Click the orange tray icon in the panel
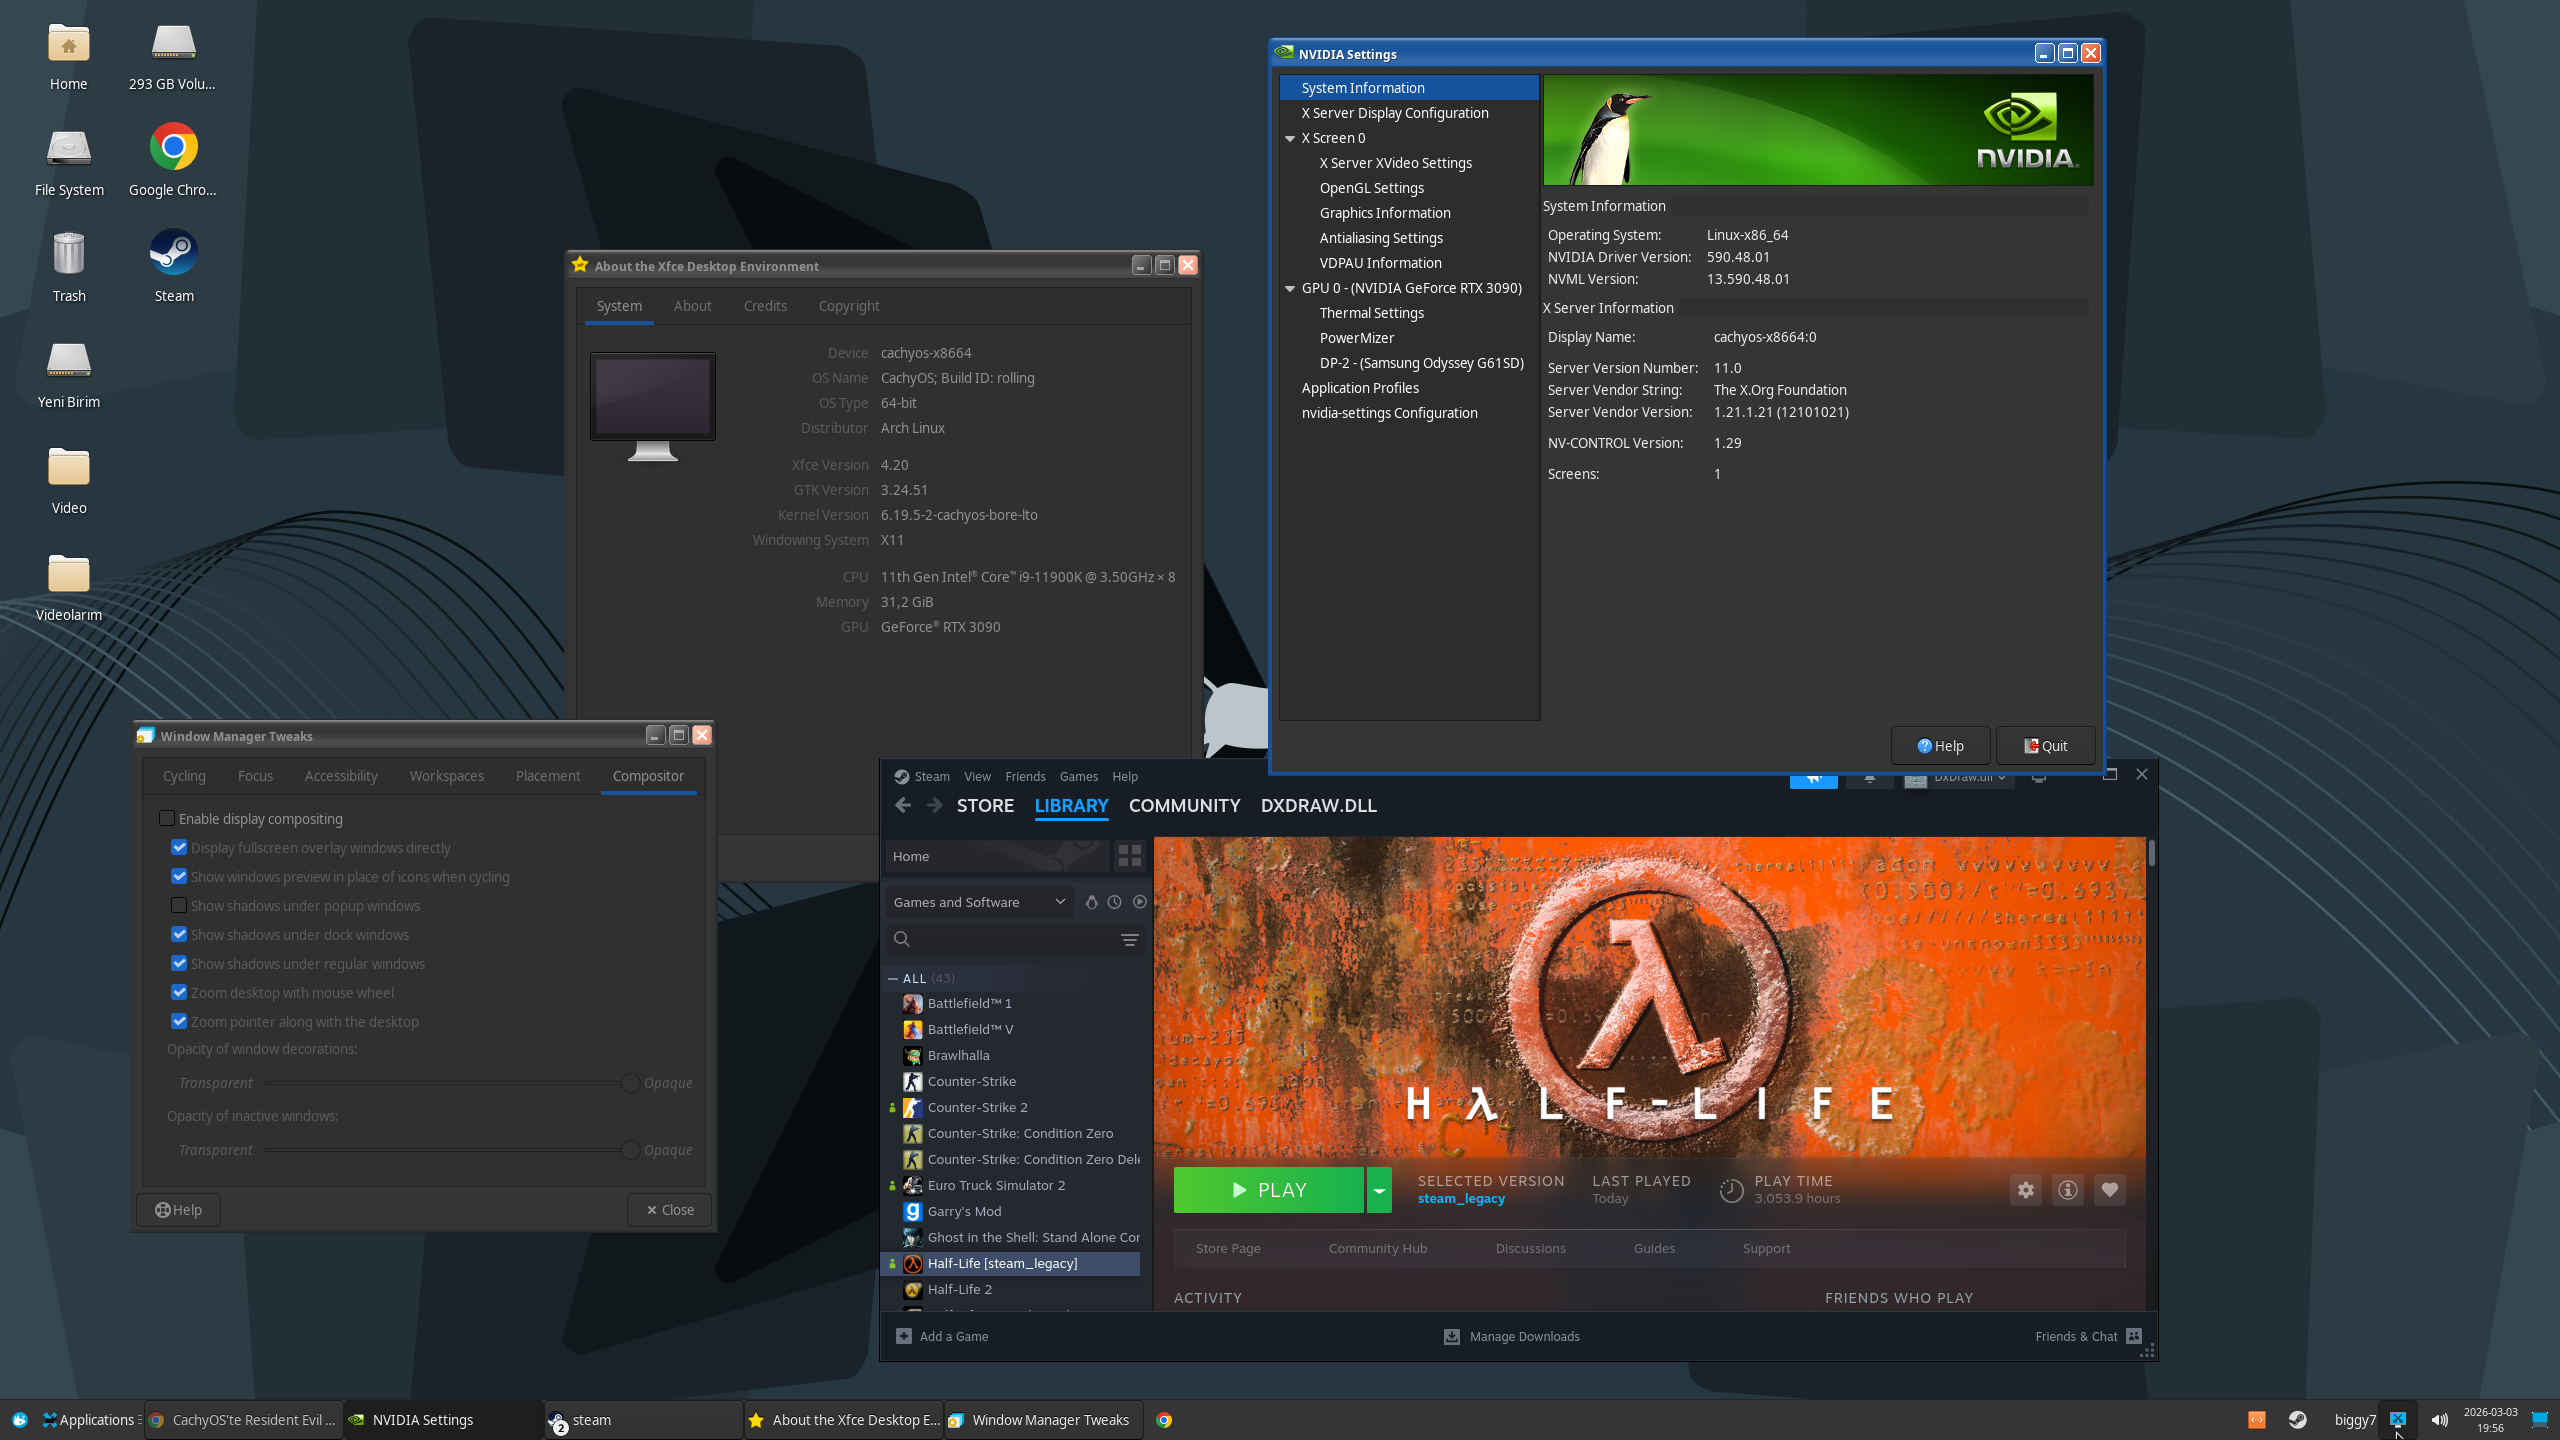Screen dimensions: 2560x1440 pos(2257,1420)
